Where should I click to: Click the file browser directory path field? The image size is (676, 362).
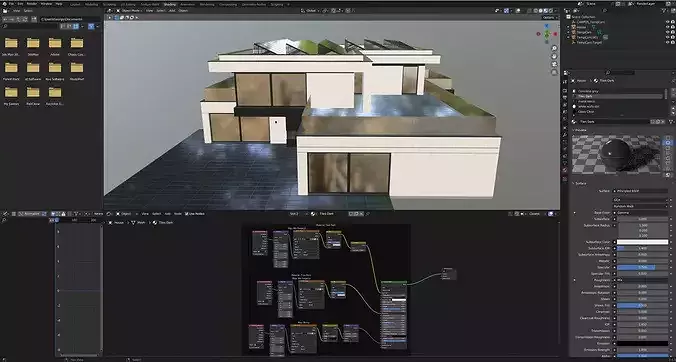69,19
